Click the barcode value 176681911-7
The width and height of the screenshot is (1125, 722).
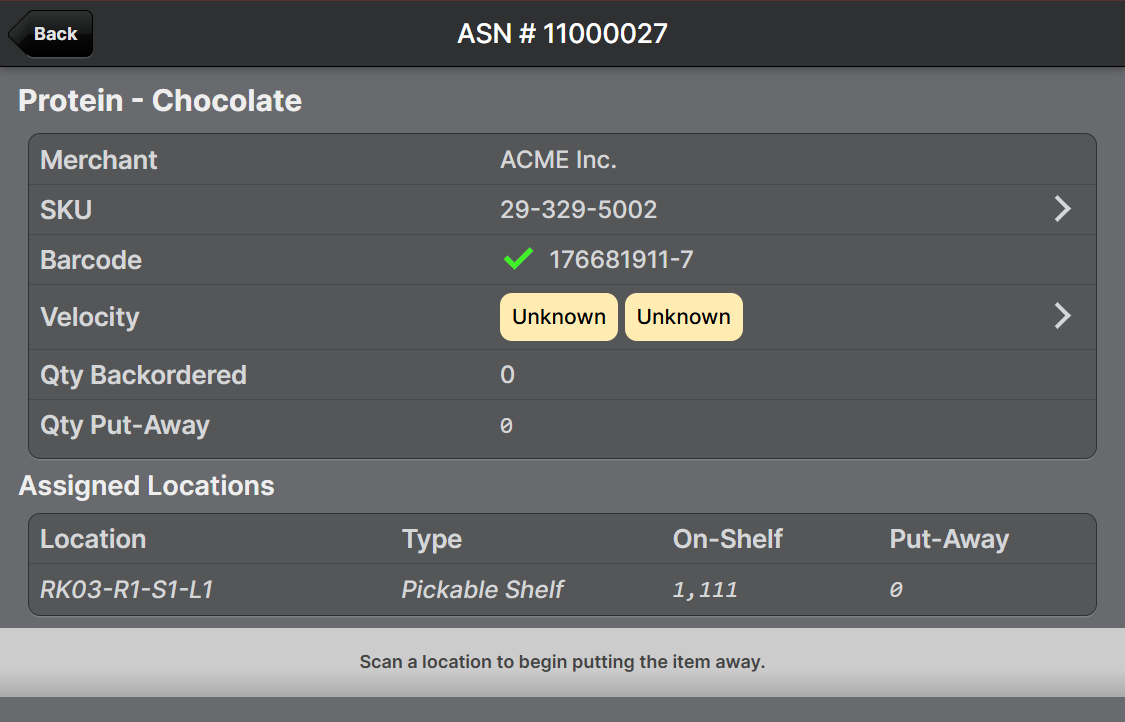click(621, 260)
